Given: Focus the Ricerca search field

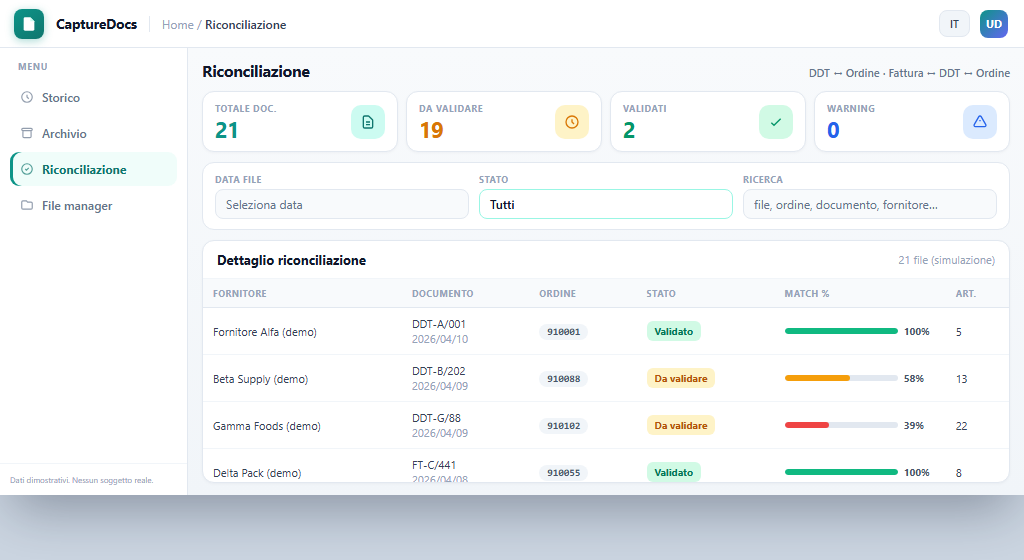Looking at the screenshot, I should tap(869, 204).
